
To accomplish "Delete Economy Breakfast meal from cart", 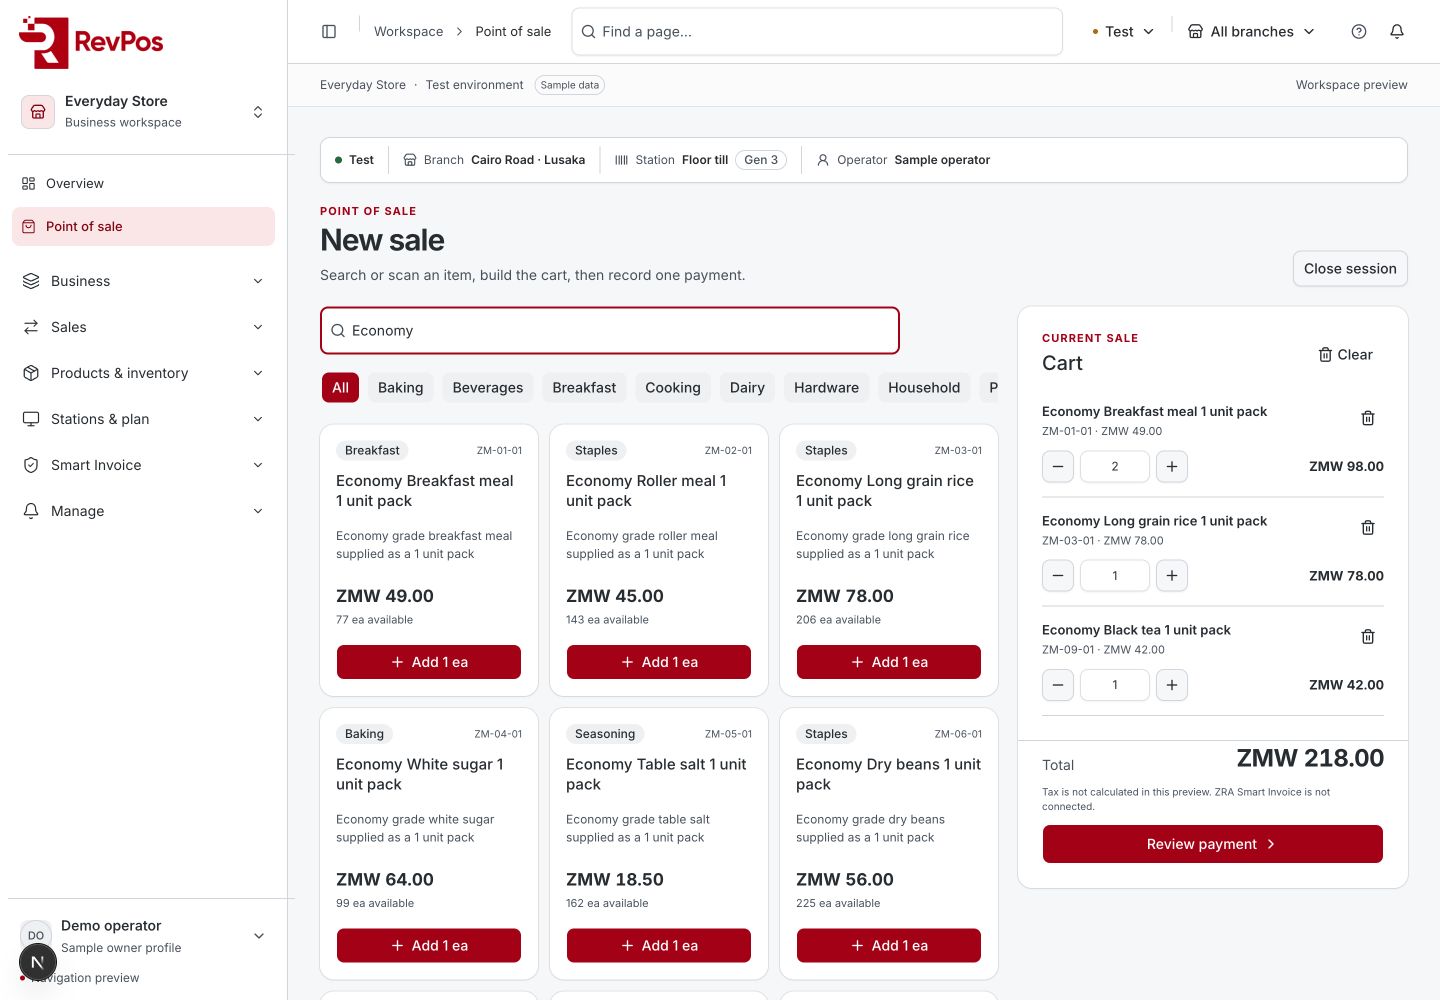I will point(1368,418).
